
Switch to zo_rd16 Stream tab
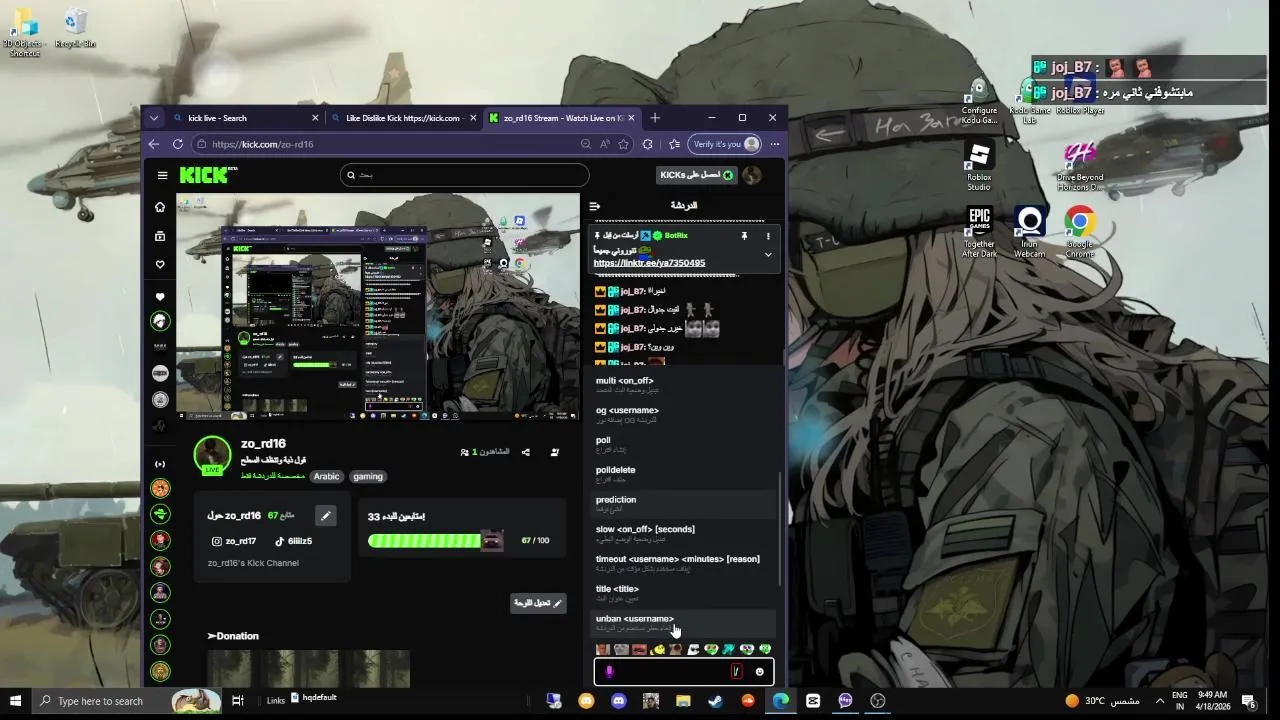tap(562, 118)
